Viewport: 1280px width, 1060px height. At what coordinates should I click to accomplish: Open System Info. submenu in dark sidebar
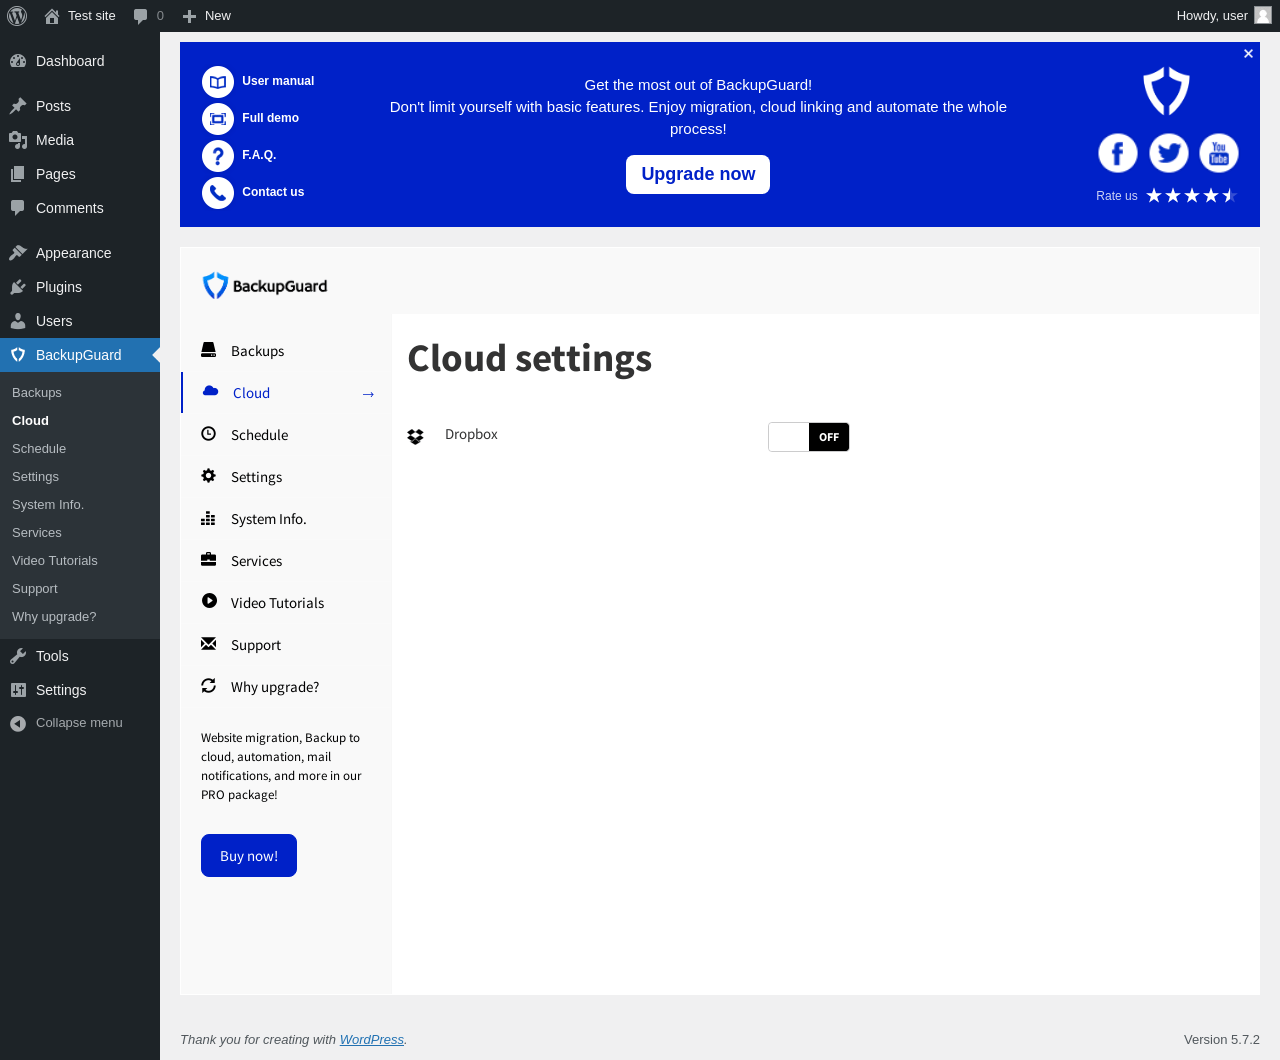click(x=48, y=505)
